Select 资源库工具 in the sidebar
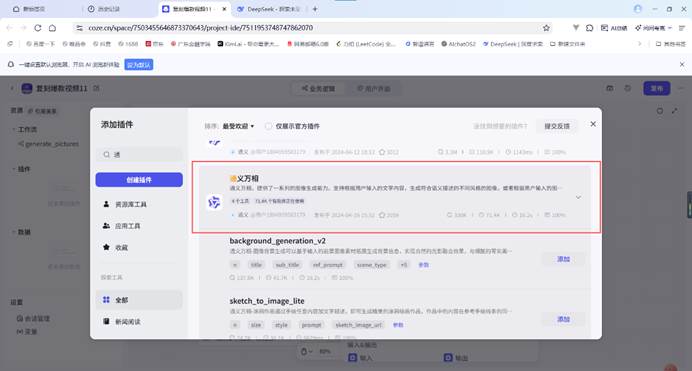This screenshot has width=692, height=371. [x=139, y=204]
